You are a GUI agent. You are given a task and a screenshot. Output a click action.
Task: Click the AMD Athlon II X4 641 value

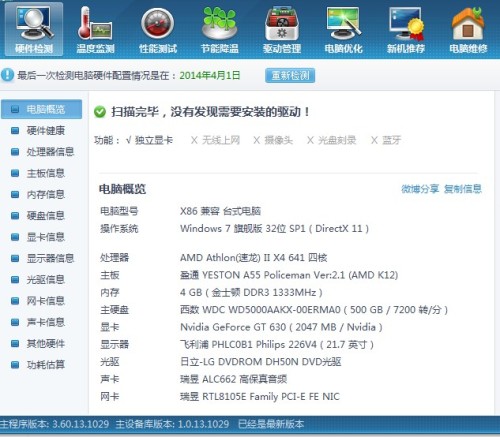254,258
